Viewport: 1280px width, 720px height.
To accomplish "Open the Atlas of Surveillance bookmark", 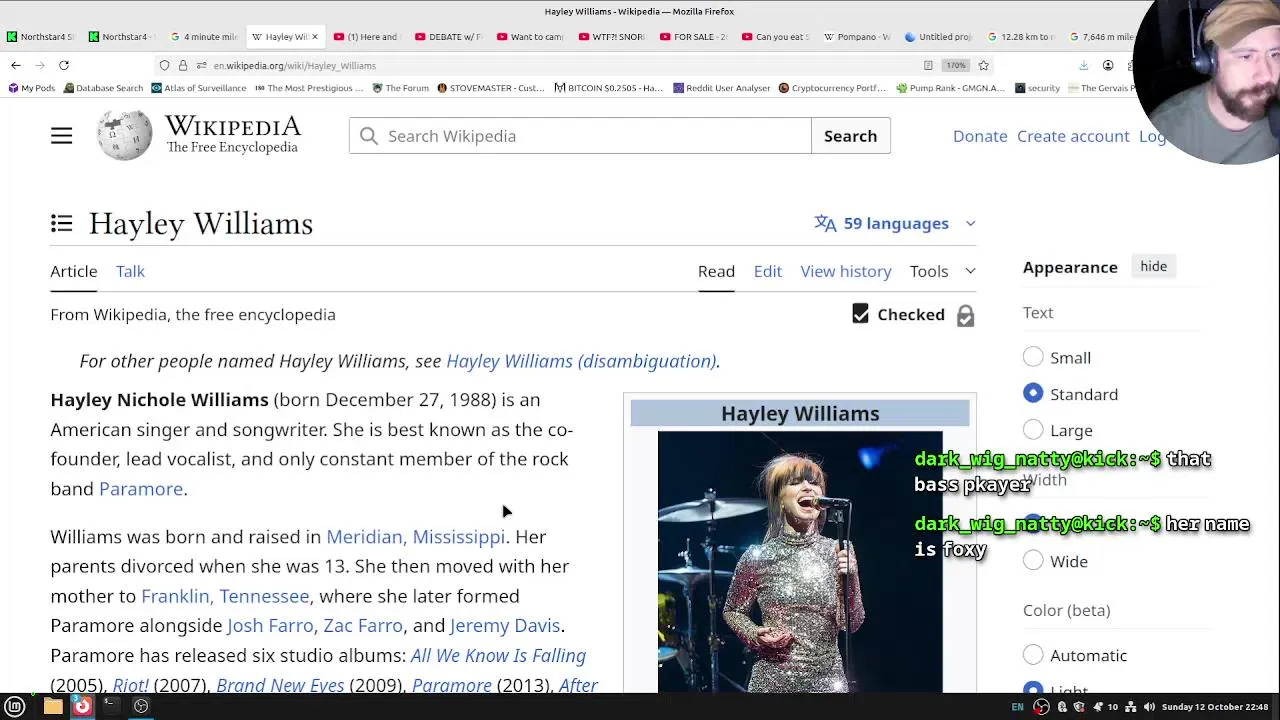I will pos(198,88).
